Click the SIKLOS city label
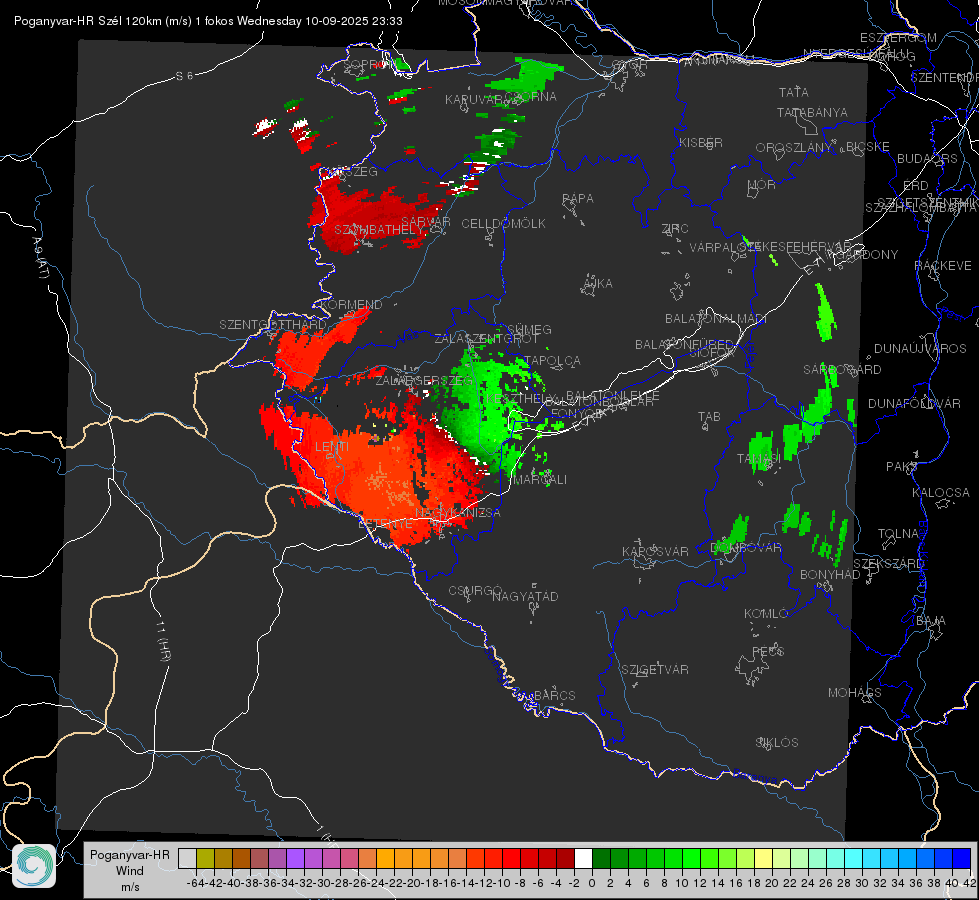Image resolution: width=979 pixels, height=900 pixels. [777, 743]
